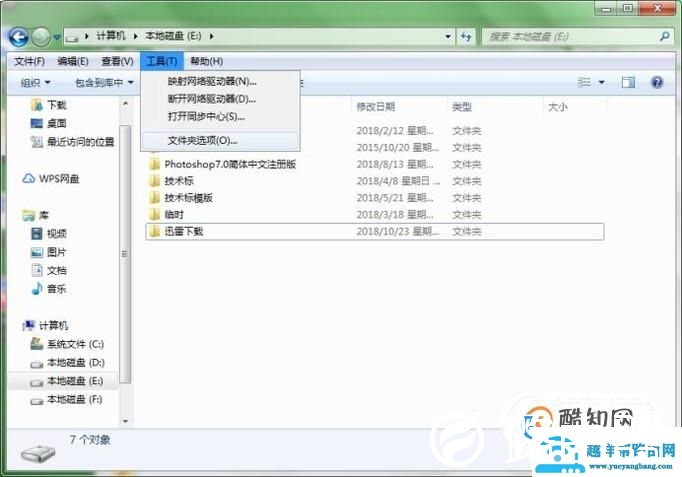Click the navigation pane scrollbar thumb

pyautogui.click(x=125, y=254)
